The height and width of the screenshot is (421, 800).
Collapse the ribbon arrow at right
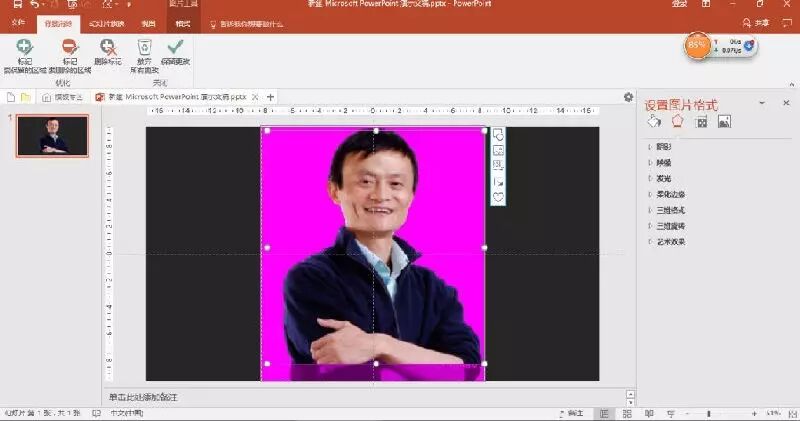click(x=792, y=85)
